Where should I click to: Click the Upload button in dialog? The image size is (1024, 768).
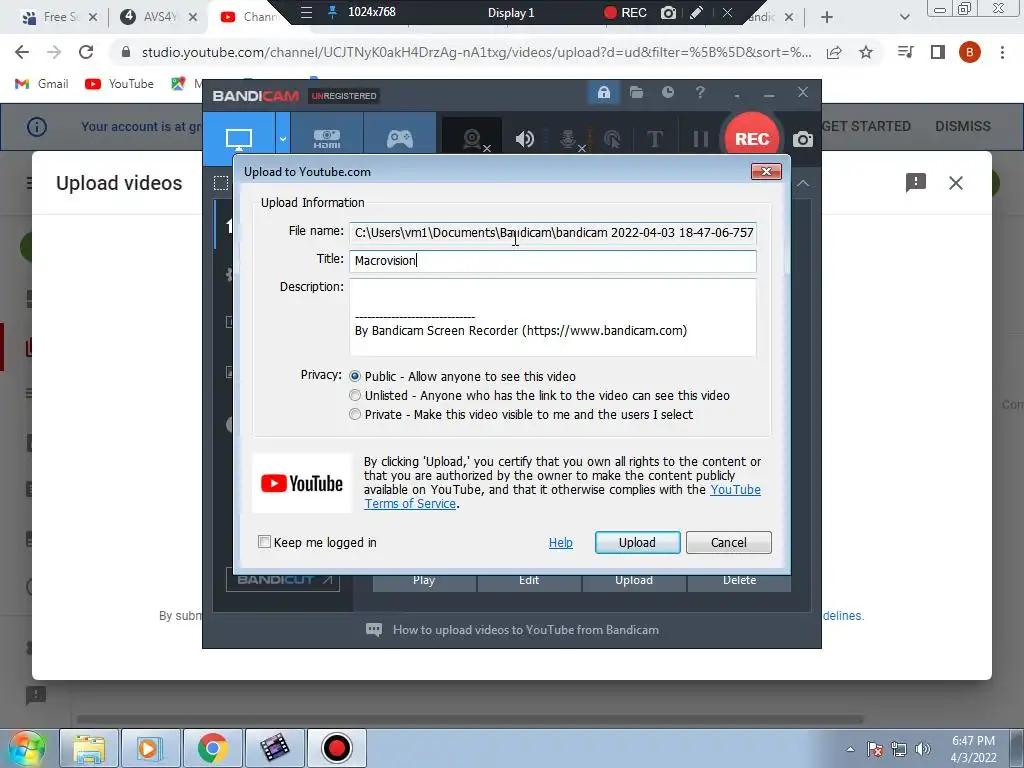pos(637,543)
